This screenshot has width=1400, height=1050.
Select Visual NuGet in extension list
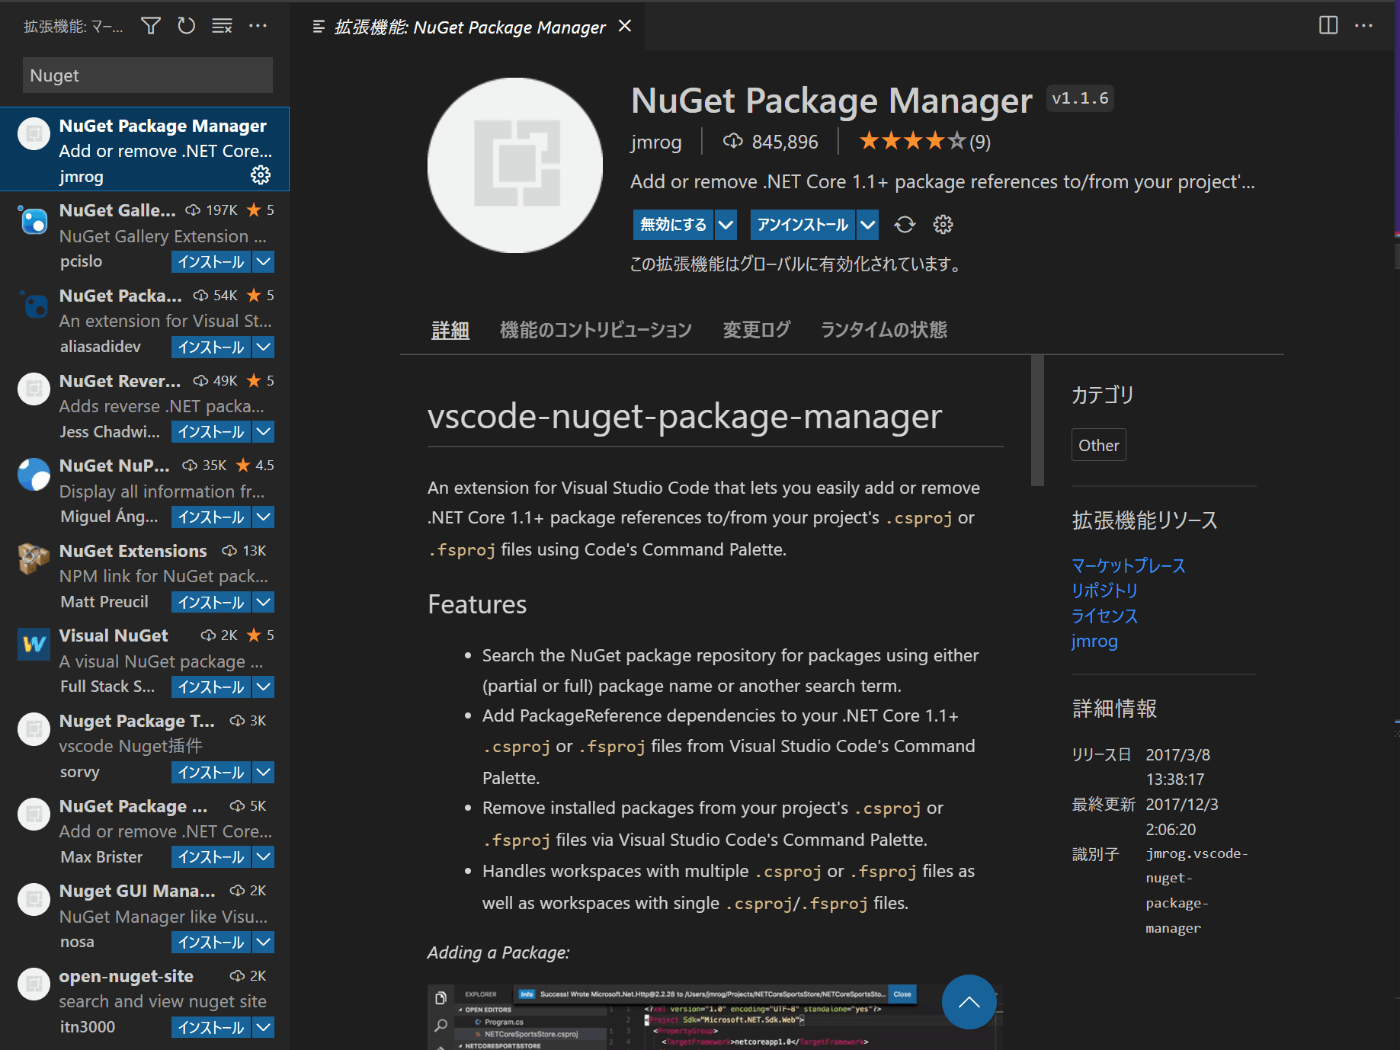pyautogui.click(x=145, y=661)
